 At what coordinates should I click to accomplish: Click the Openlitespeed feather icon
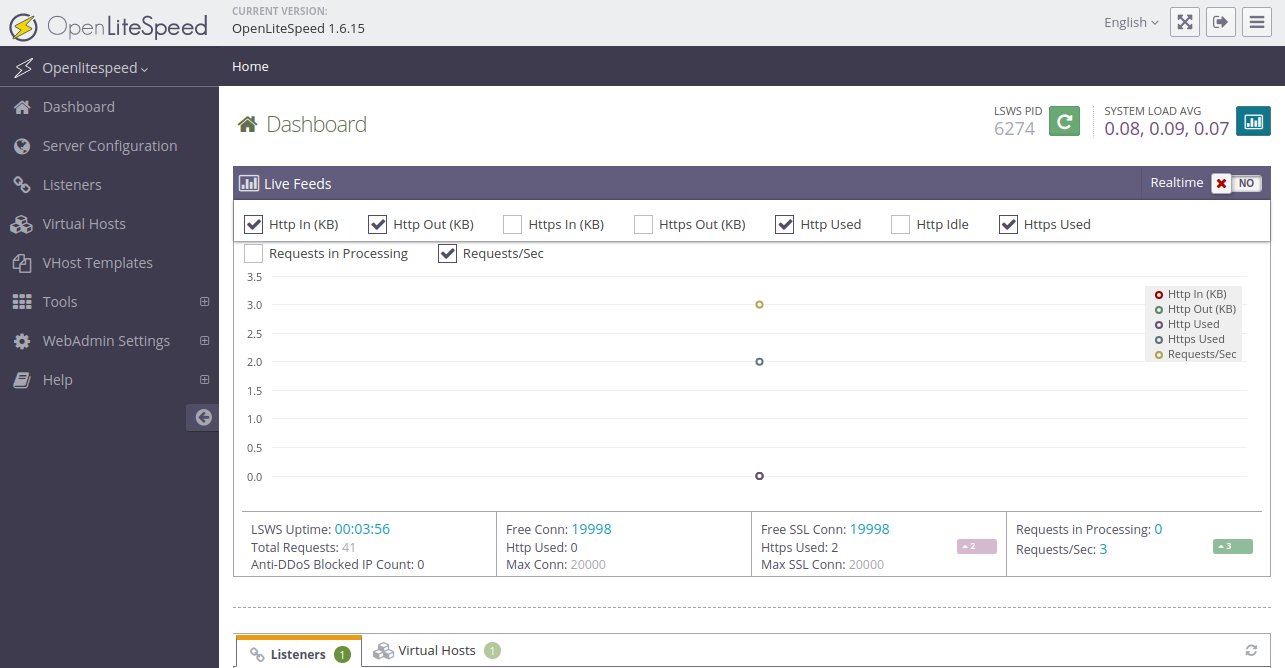point(23,68)
